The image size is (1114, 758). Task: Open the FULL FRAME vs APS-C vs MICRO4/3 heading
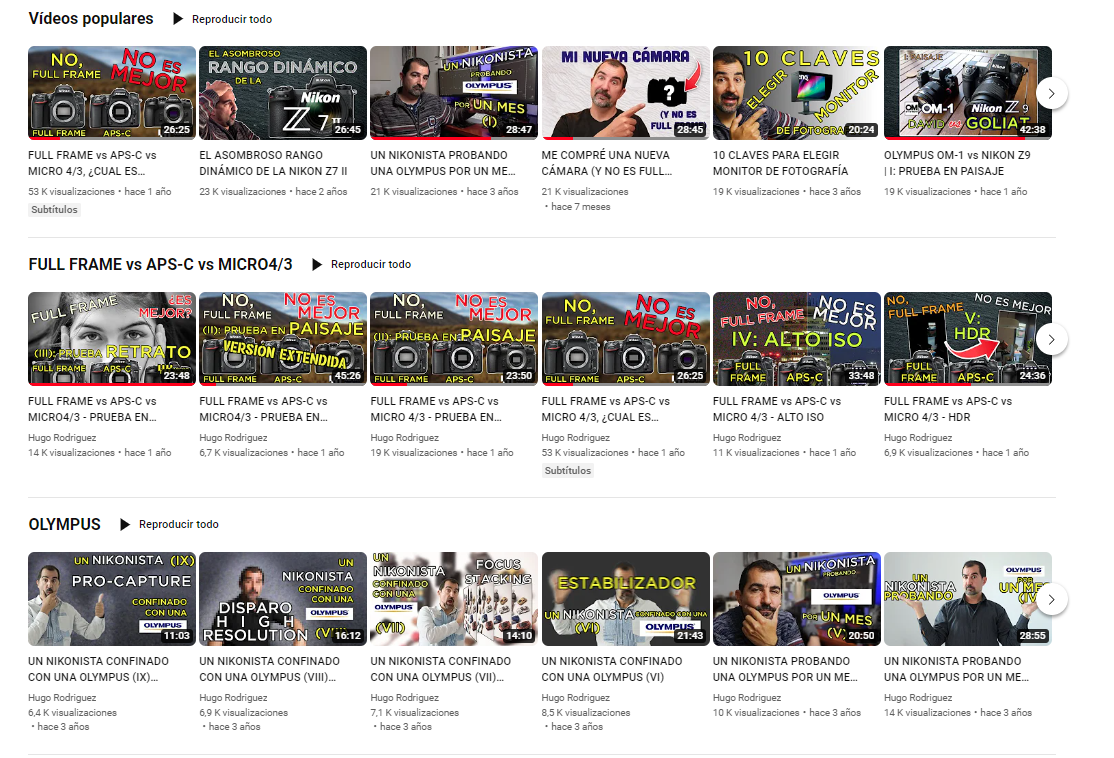click(161, 264)
